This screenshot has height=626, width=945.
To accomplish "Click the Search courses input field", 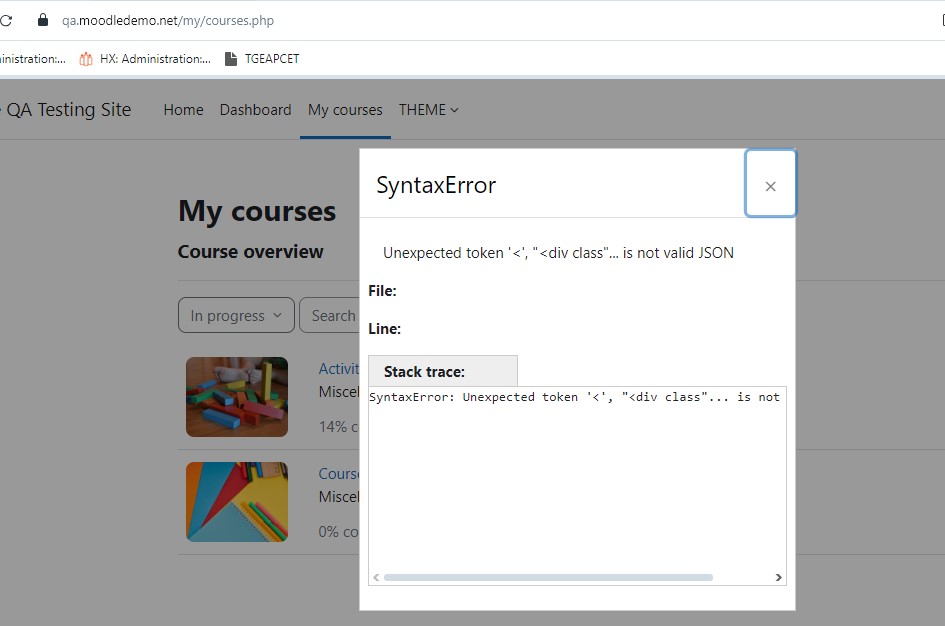I will (x=330, y=315).
